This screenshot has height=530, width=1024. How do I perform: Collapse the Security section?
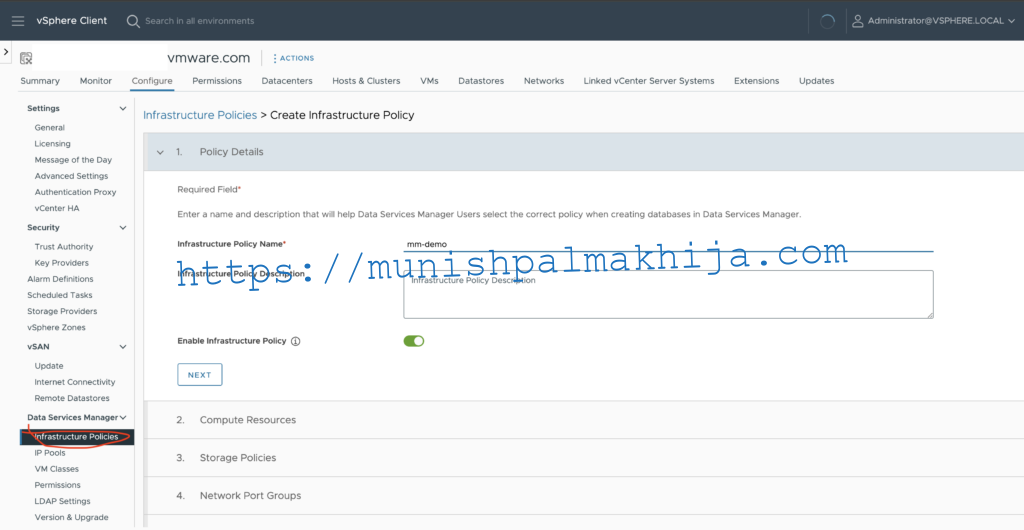[122, 228]
